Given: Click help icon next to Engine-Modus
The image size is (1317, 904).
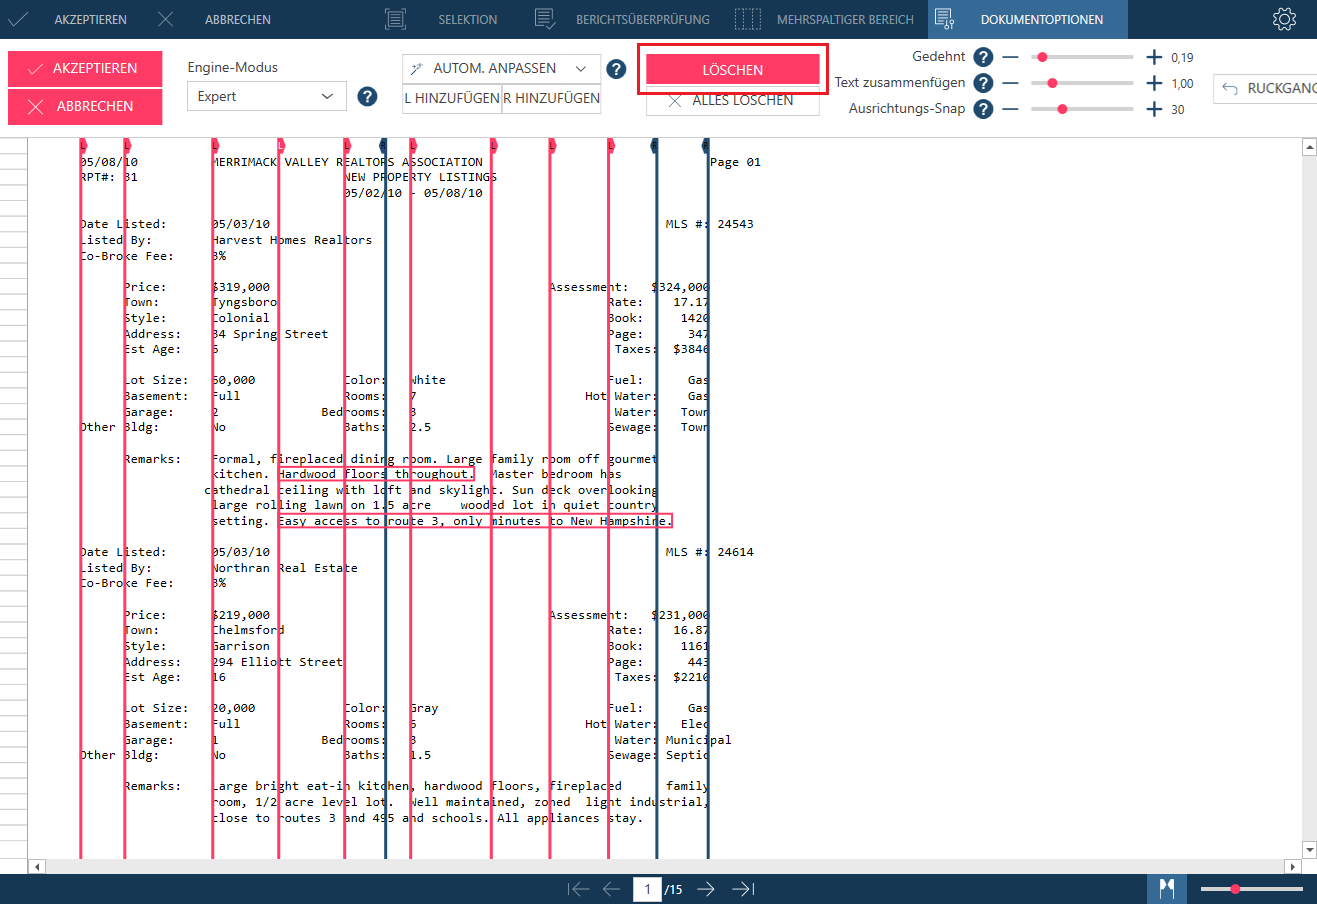Looking at the screenshot, I should tap(367, 96).
